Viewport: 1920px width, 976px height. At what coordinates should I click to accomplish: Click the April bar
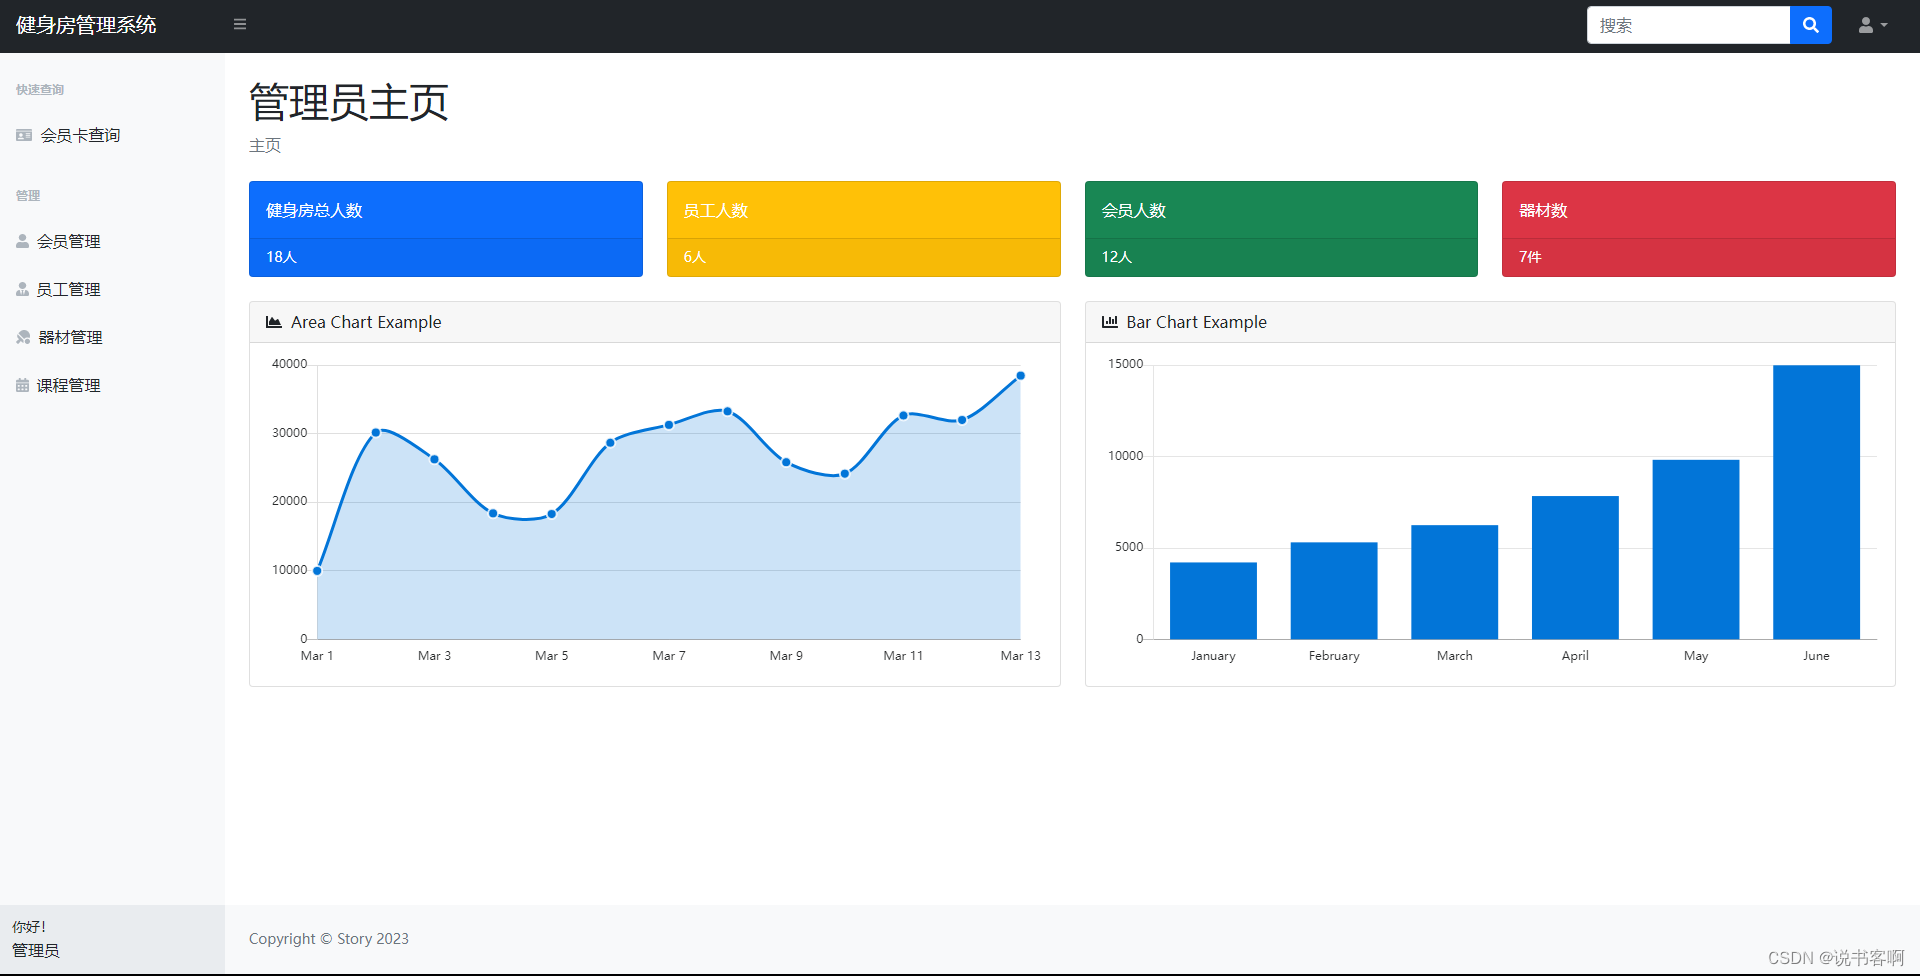coord(1575,568)
